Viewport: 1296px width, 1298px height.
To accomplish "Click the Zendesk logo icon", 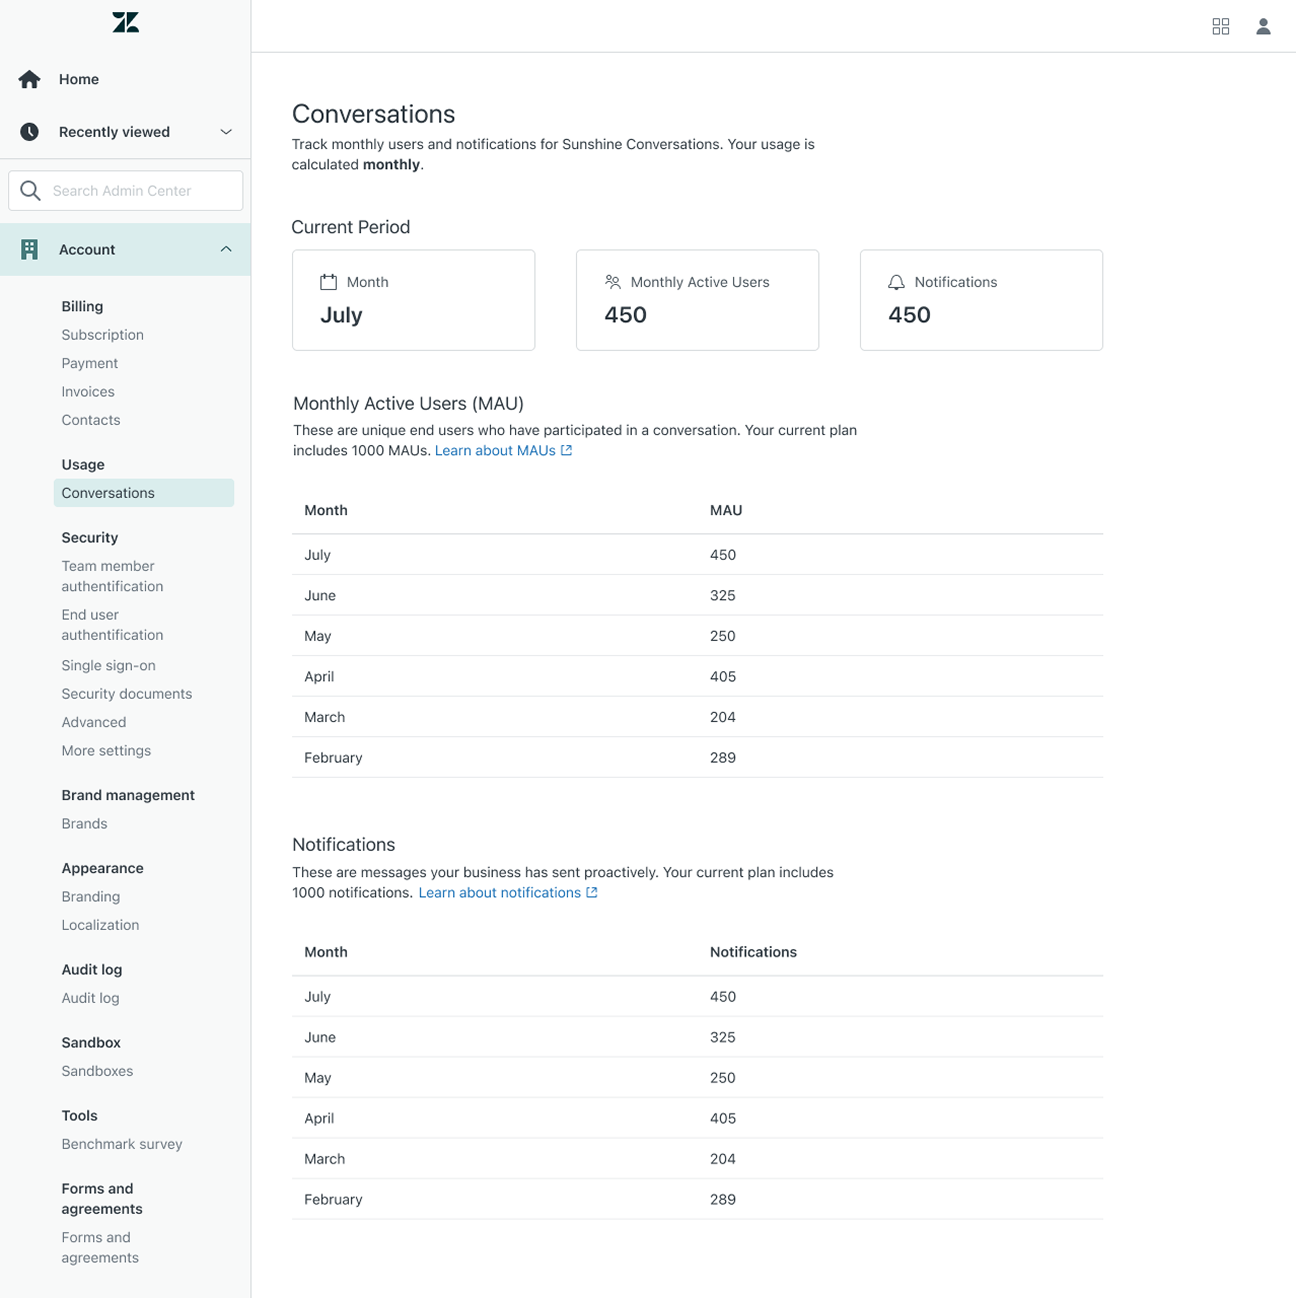I will coord(126,23).
